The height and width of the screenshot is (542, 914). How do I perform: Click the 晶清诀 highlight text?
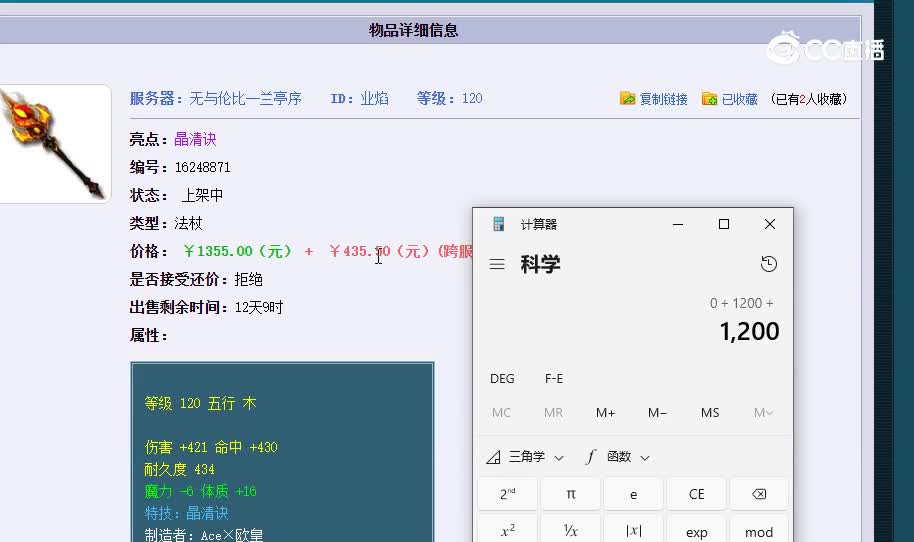[x=195, y=139]
